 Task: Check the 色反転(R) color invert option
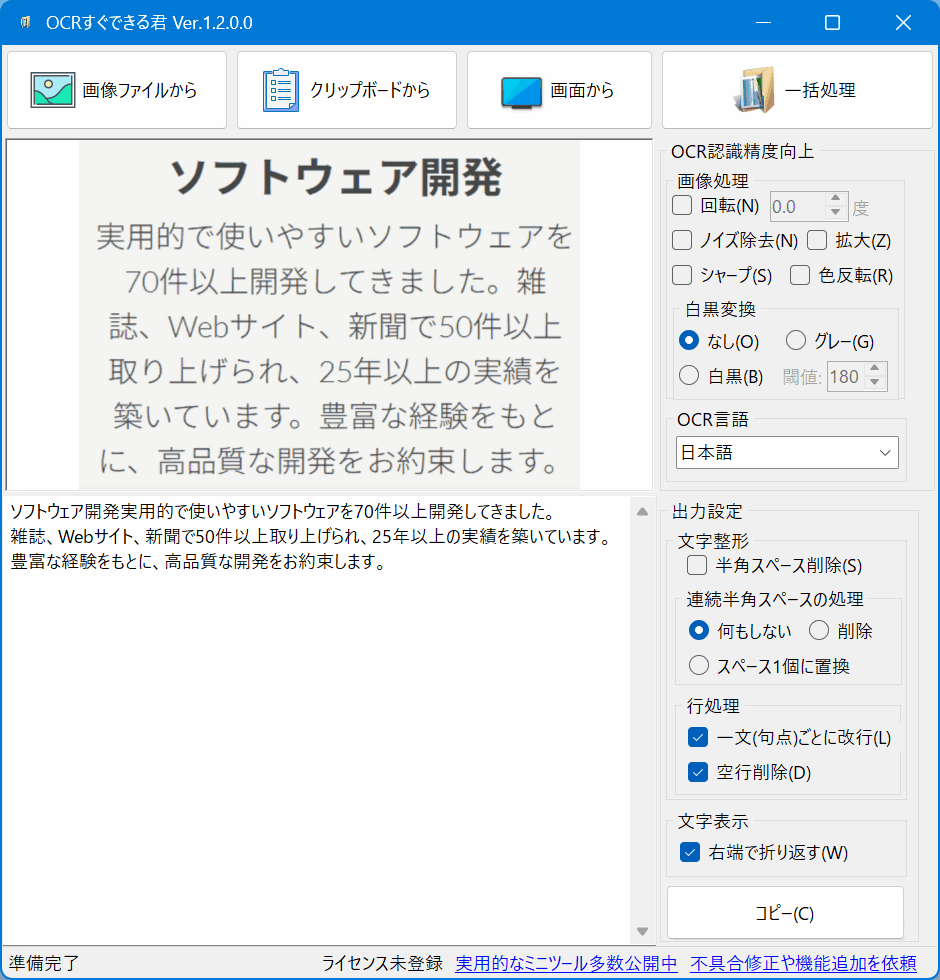click(x=800, y=275)
